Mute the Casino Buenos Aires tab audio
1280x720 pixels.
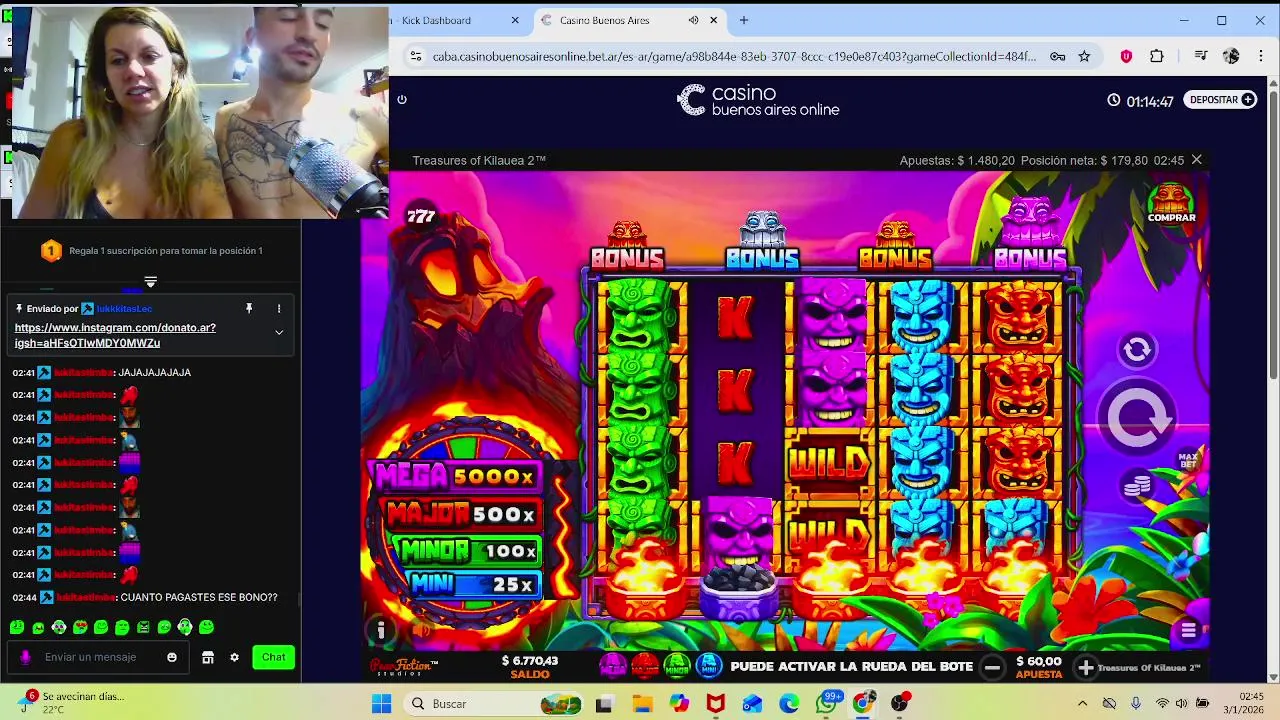(694, 20)
